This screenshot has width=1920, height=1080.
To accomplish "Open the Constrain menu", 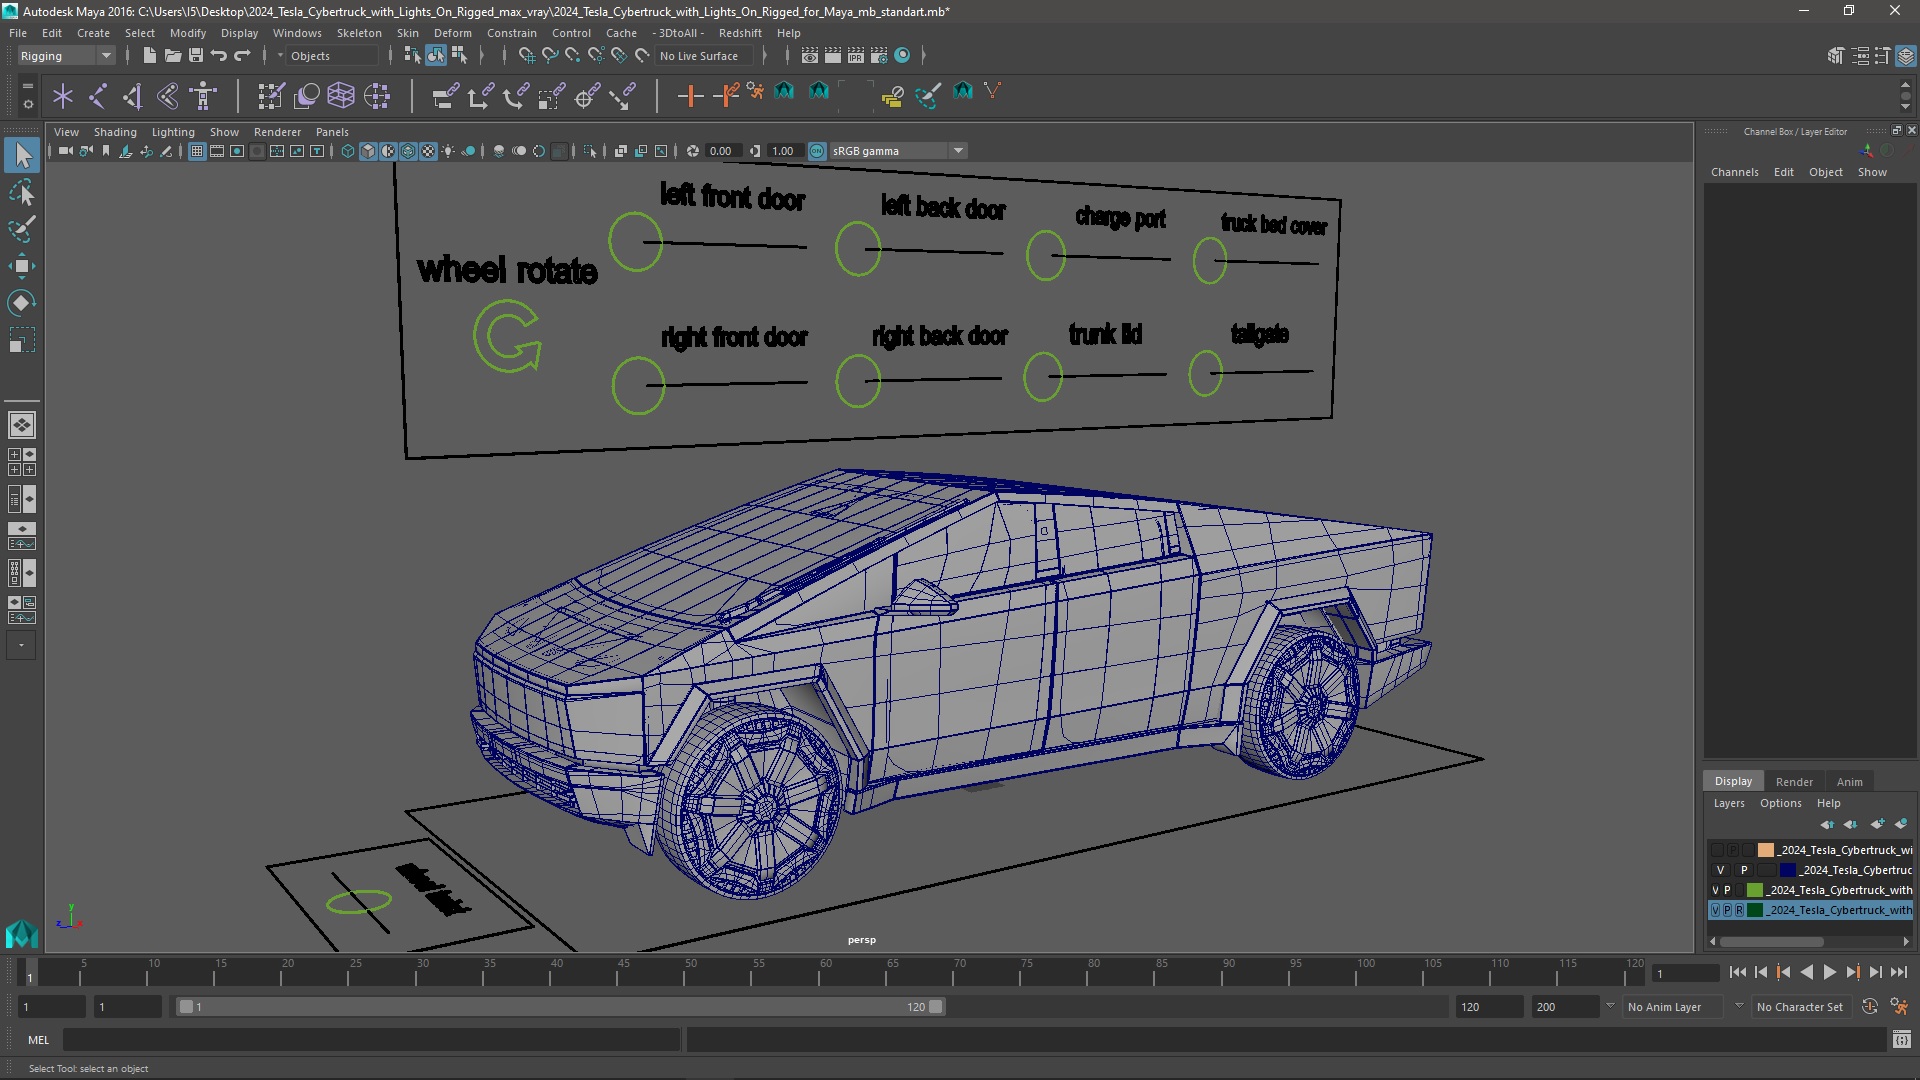I will coord(511,33).
